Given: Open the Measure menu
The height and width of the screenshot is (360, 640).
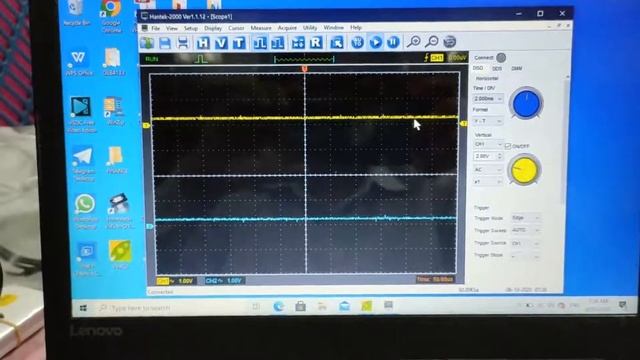Looking at the screenshot, I should (x=261, y=28).
